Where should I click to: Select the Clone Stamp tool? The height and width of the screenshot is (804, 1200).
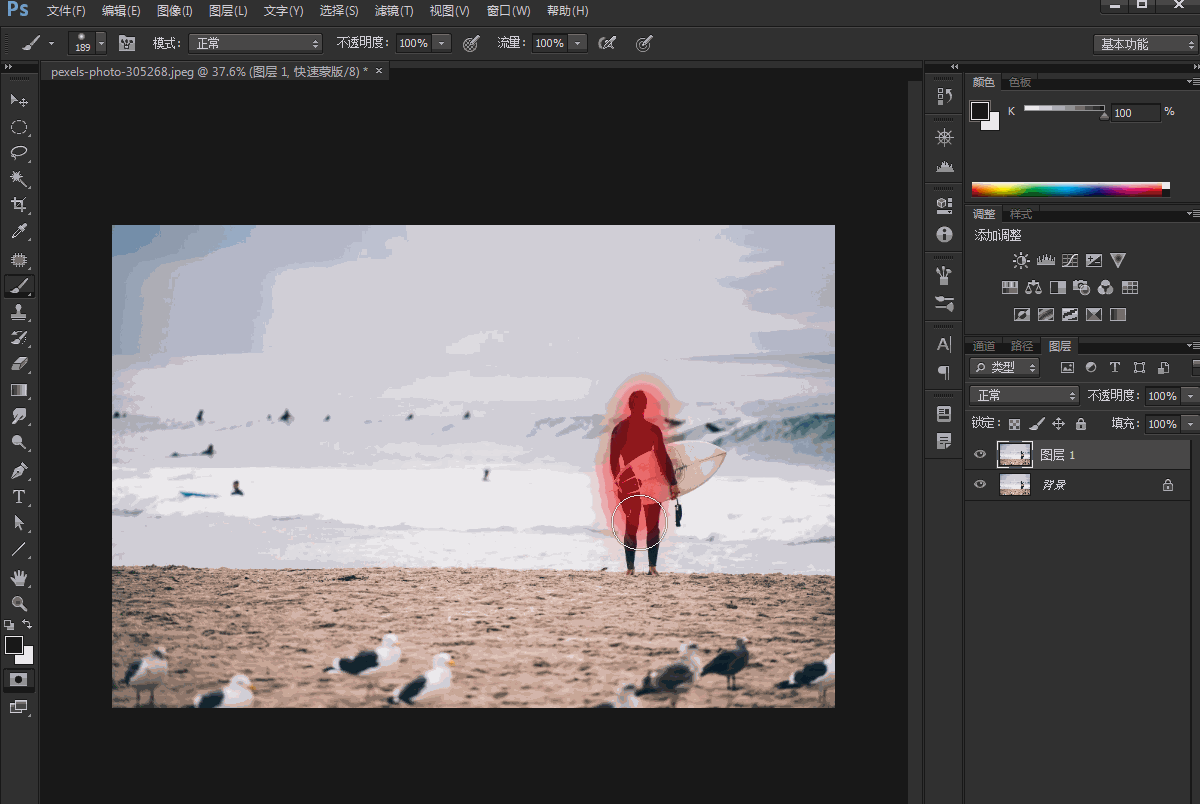(x=19, y=312)
